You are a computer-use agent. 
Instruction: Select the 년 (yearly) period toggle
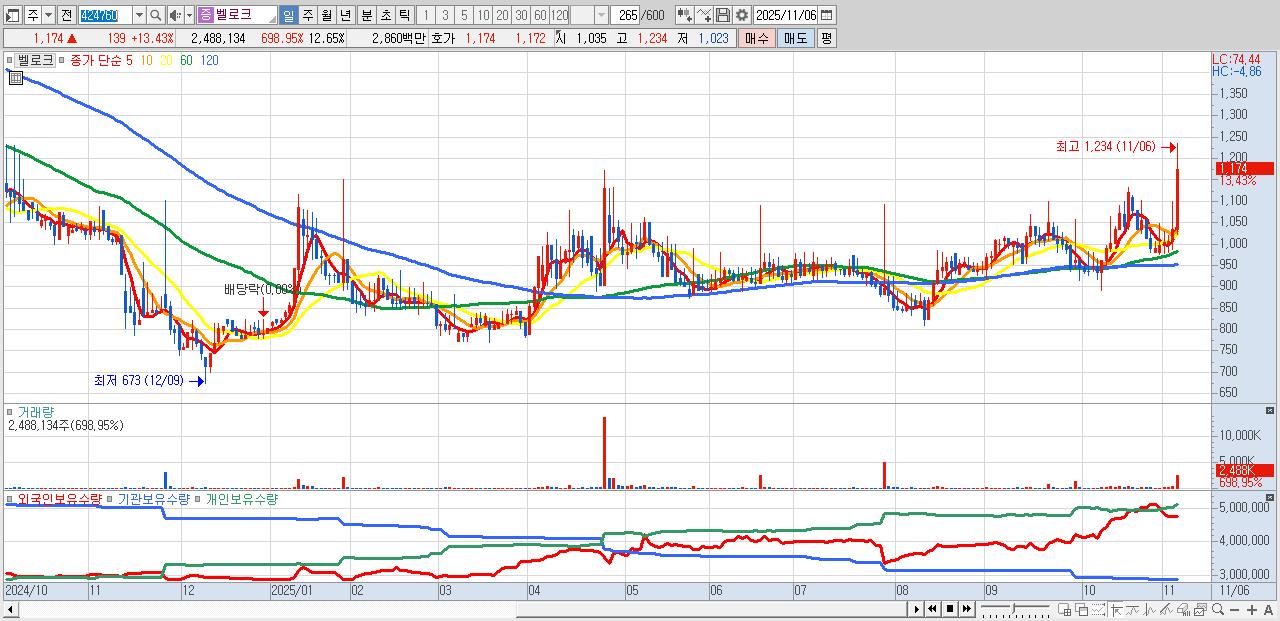345,15
